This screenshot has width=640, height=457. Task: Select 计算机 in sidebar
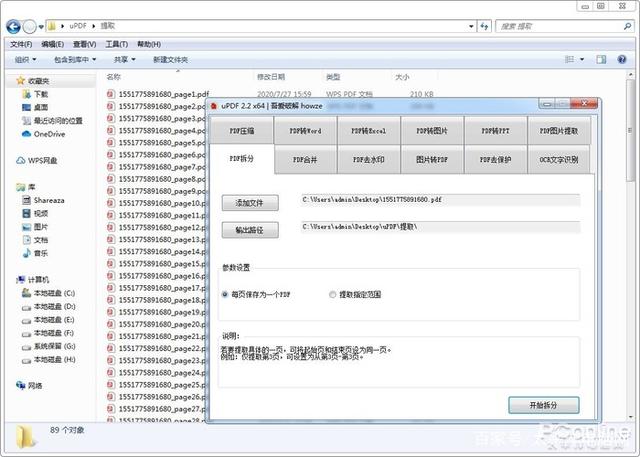(x=33, y=280)
